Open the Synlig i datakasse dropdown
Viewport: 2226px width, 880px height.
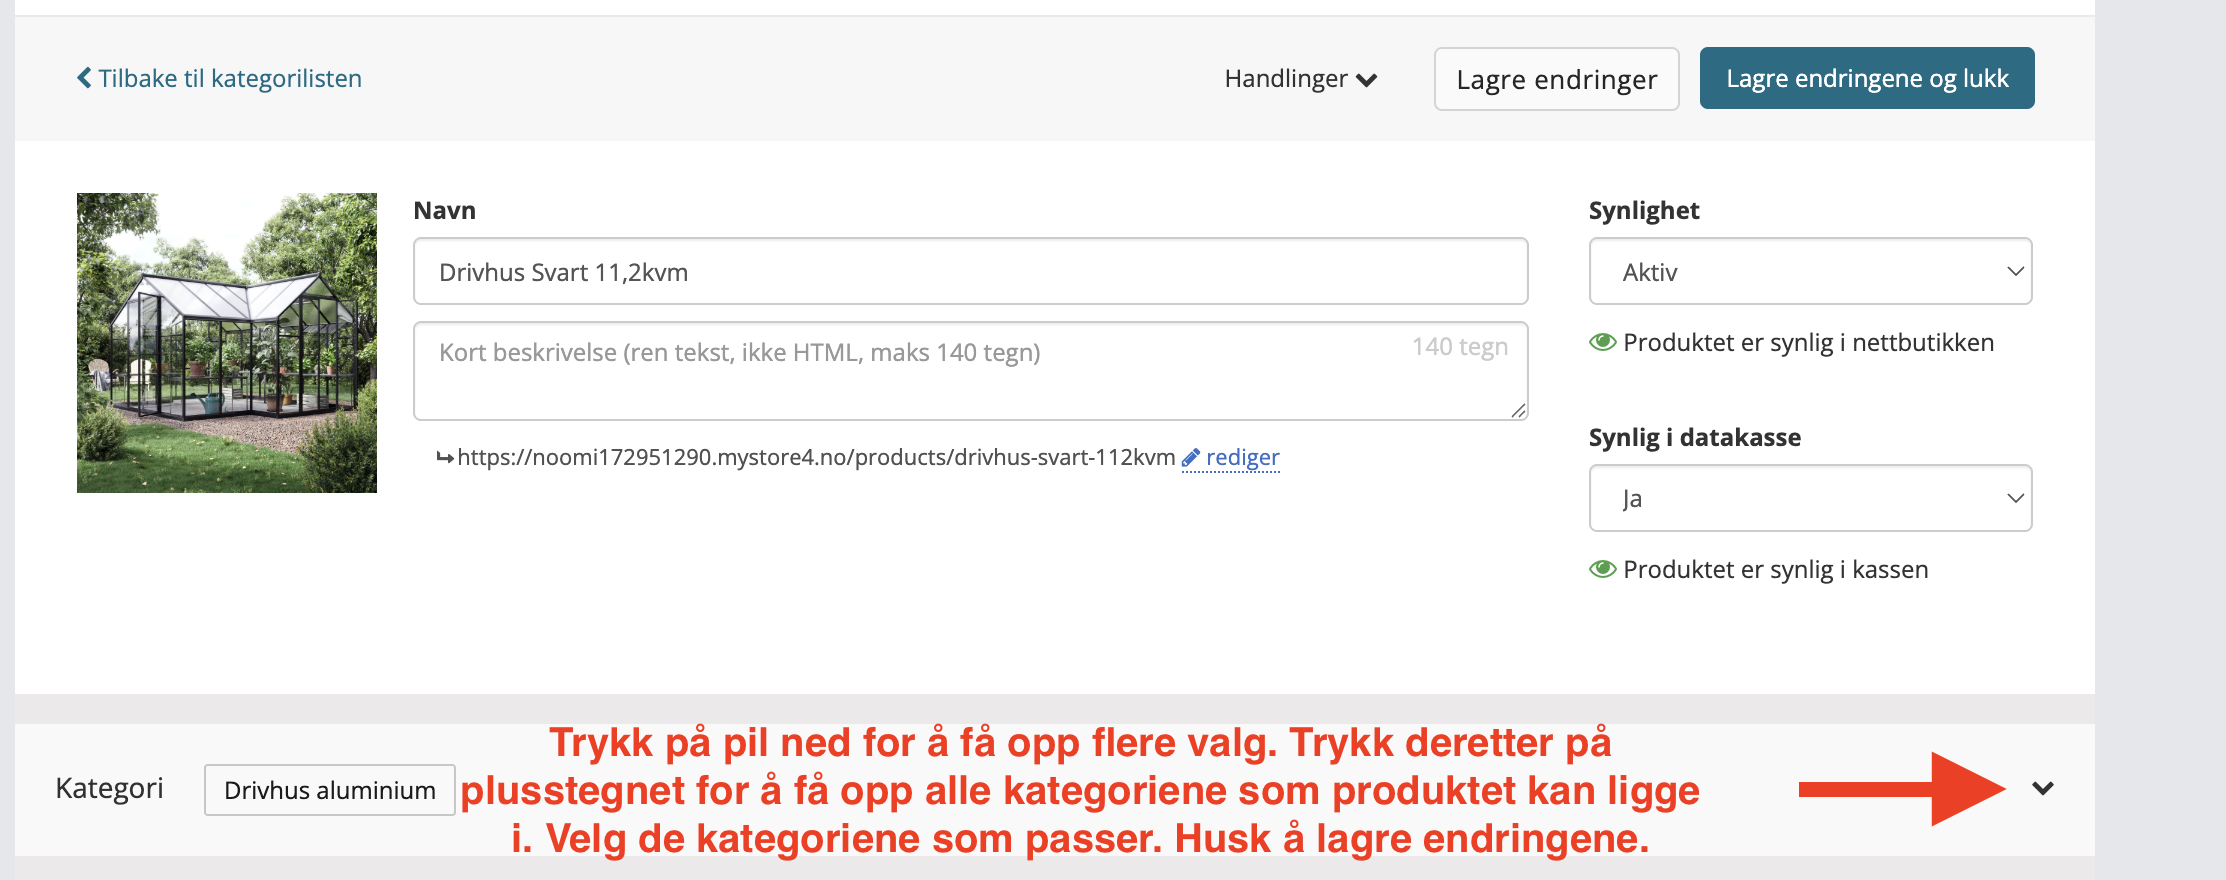coord(1810,498)
